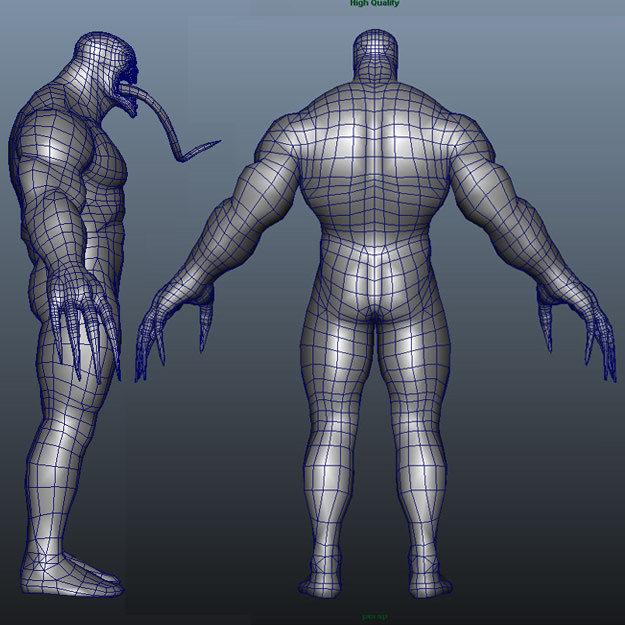The image size is (625, 625).
Task: Select the side-view creature model
Action: click(x=72, y=315)
